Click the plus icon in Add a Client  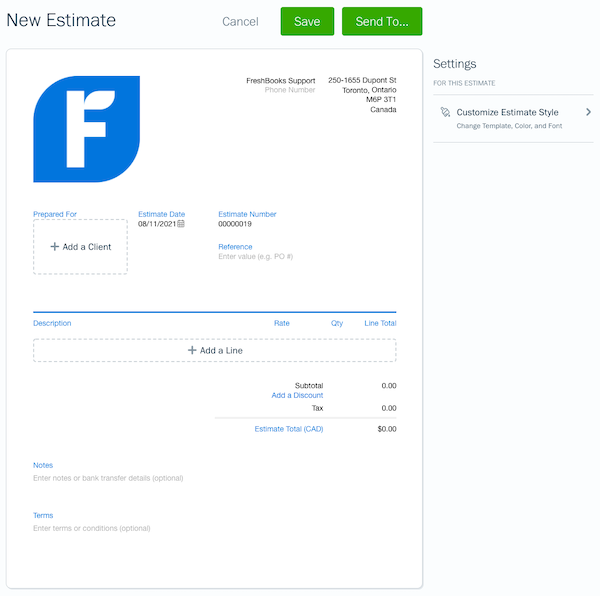(55, 247)
